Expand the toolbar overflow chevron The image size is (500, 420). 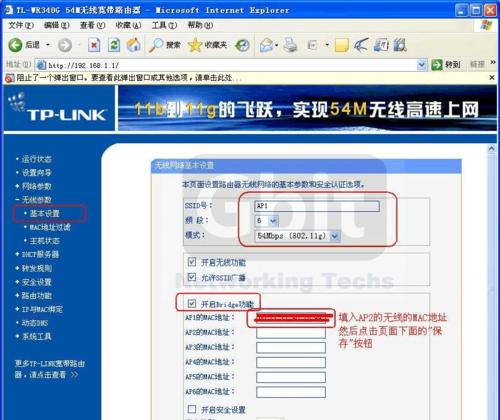click(x=493, y=63)
